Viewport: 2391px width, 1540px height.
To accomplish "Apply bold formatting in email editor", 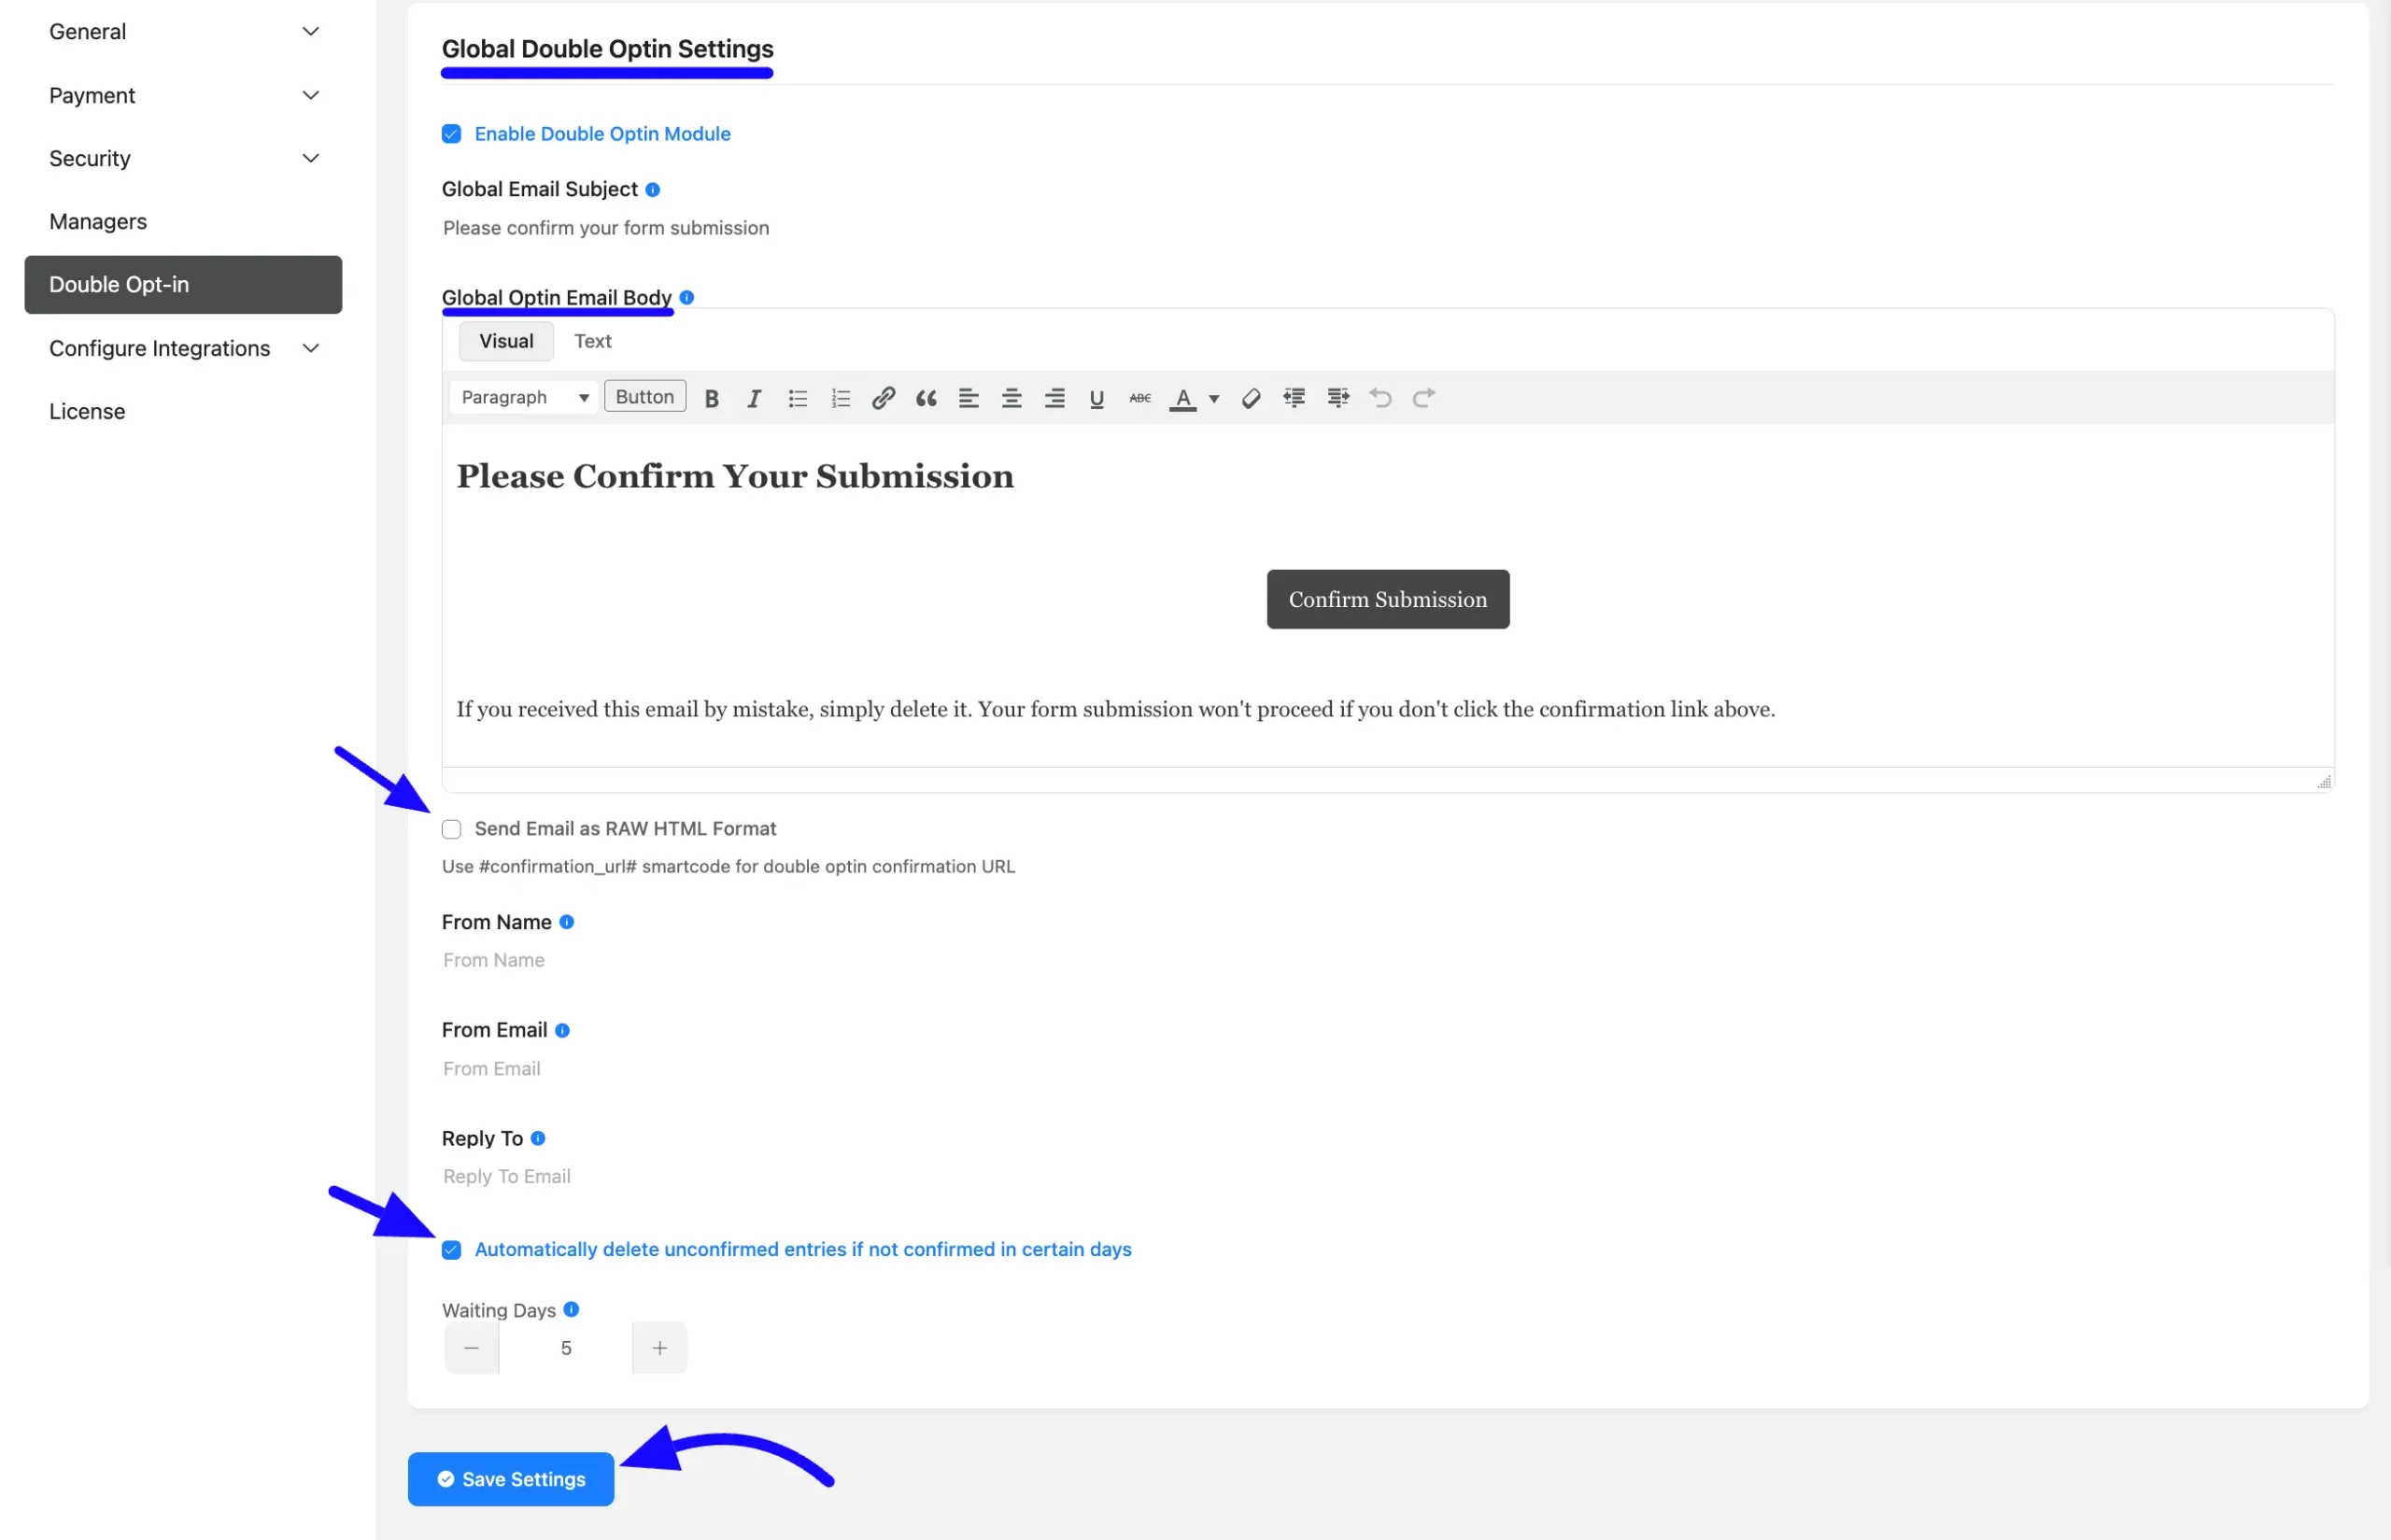I will [711, 398].
